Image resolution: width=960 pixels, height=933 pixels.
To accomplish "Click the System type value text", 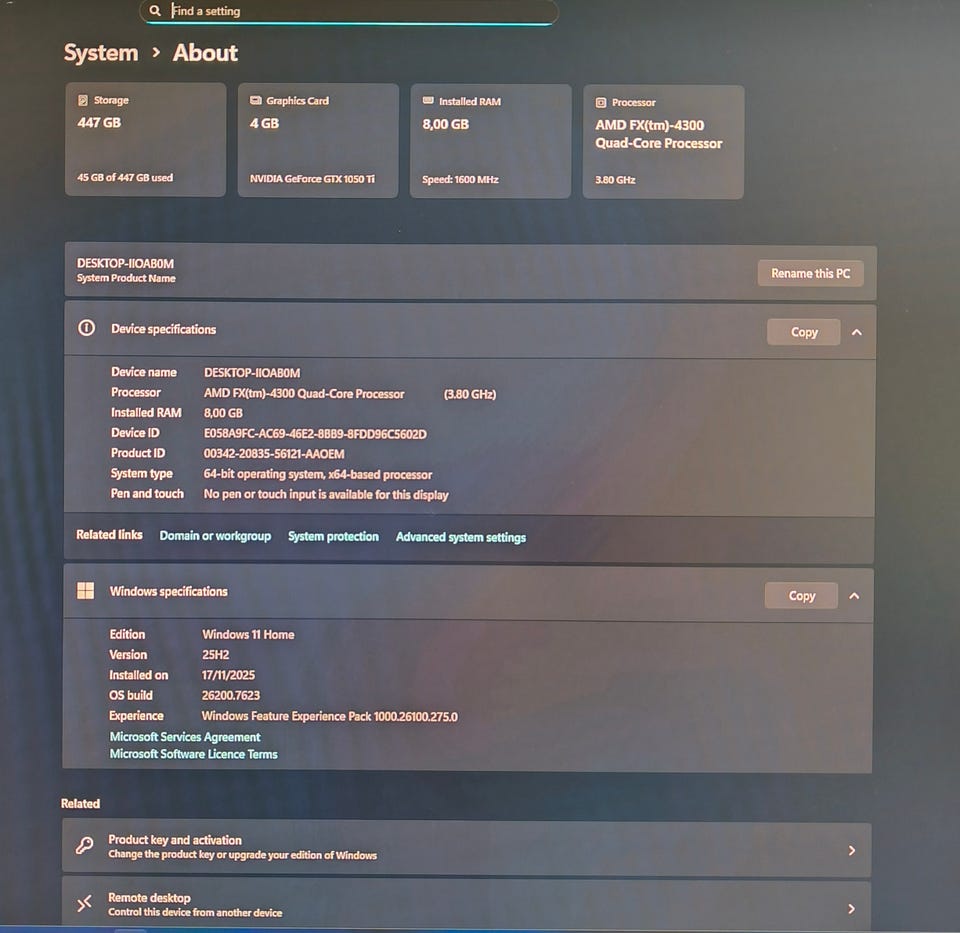I will 317,474.
